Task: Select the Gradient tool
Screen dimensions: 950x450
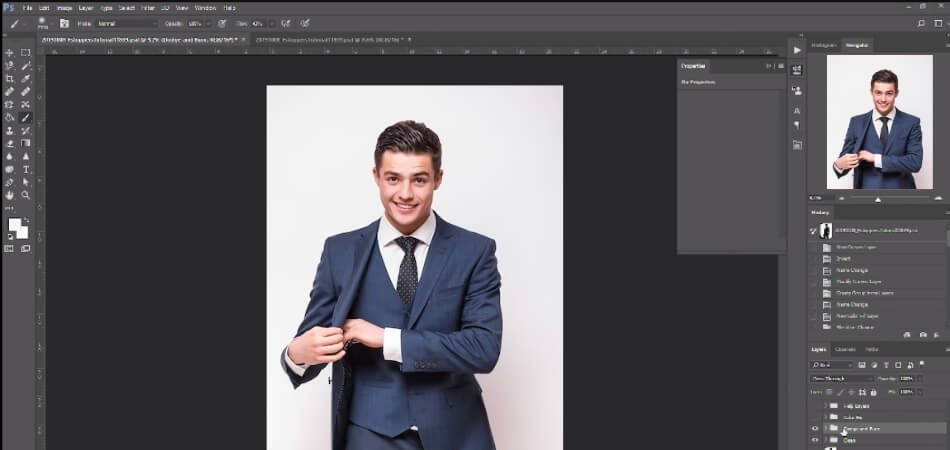Action: click(25, 144)
